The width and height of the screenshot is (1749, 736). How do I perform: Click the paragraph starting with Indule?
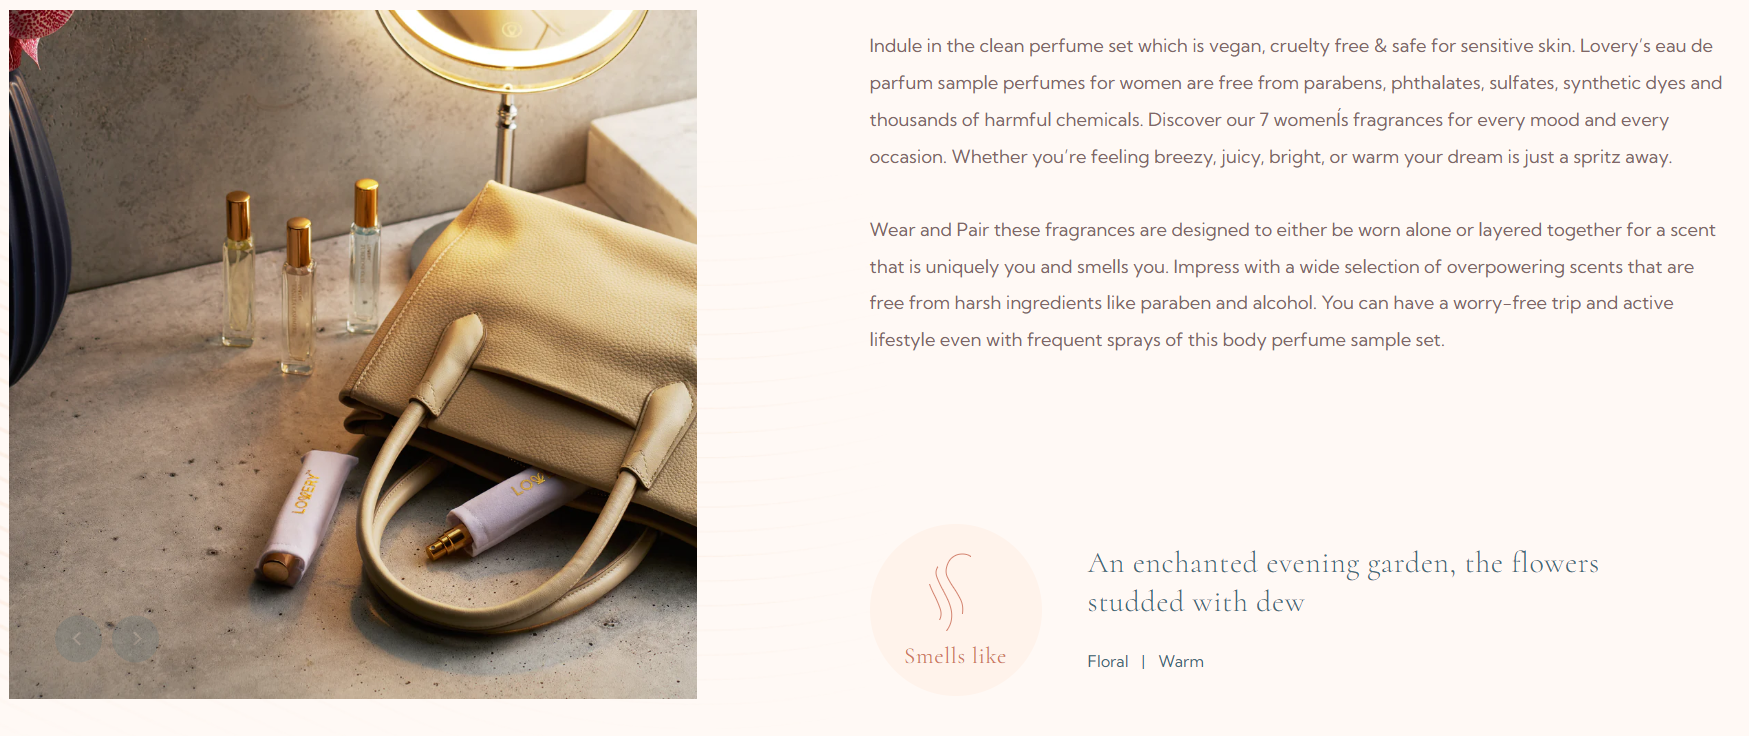[1295, 101]
